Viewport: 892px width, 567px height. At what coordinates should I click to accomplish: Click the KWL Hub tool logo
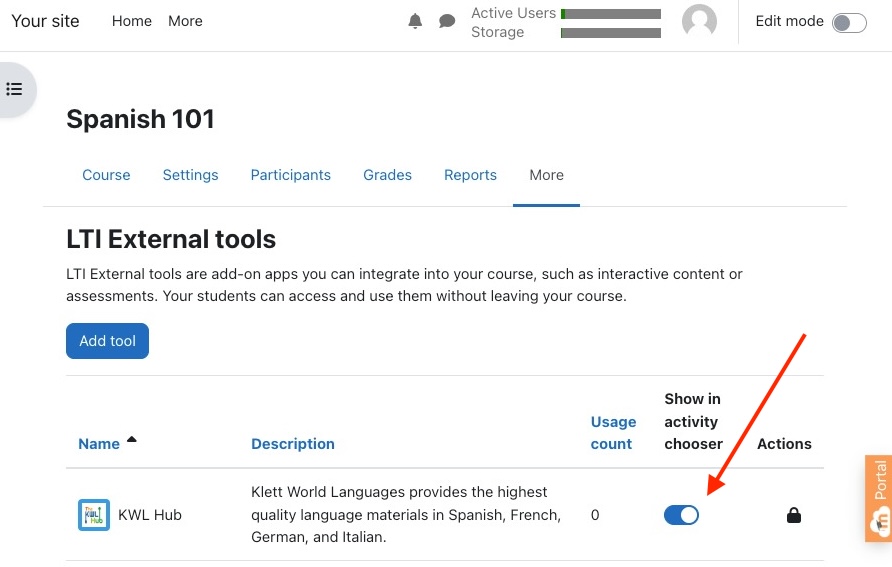tap(94, 515)
